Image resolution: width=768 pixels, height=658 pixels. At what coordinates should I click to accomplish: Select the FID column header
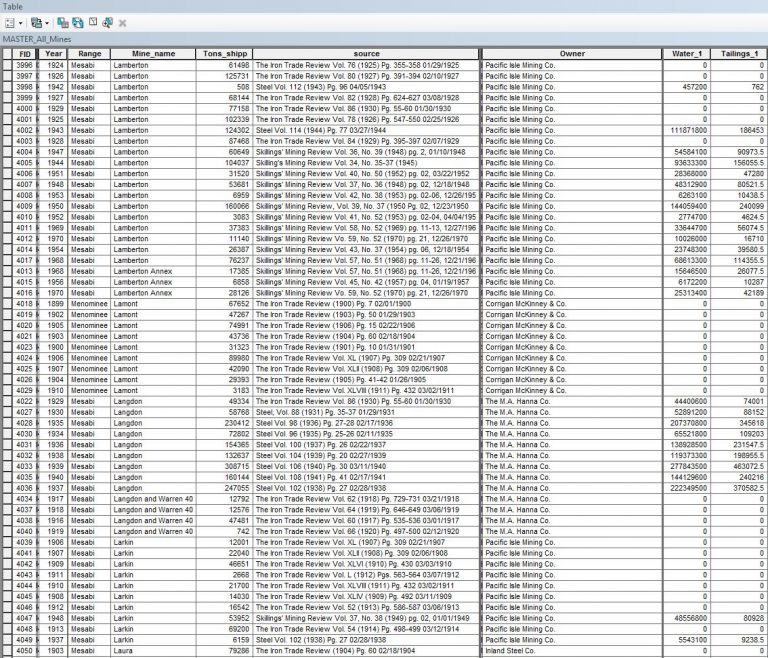[26, 53]
